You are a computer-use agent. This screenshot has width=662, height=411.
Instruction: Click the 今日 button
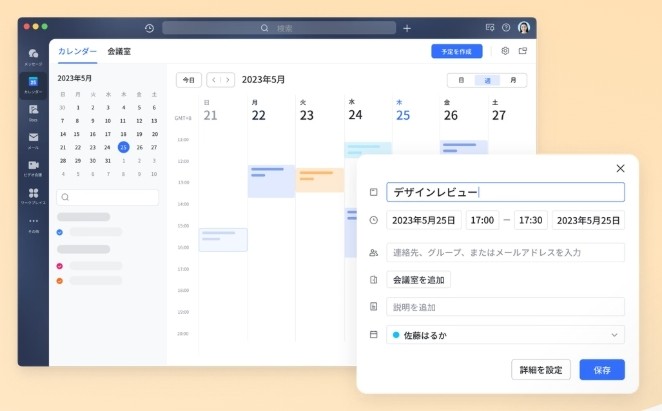pos(189,80)
